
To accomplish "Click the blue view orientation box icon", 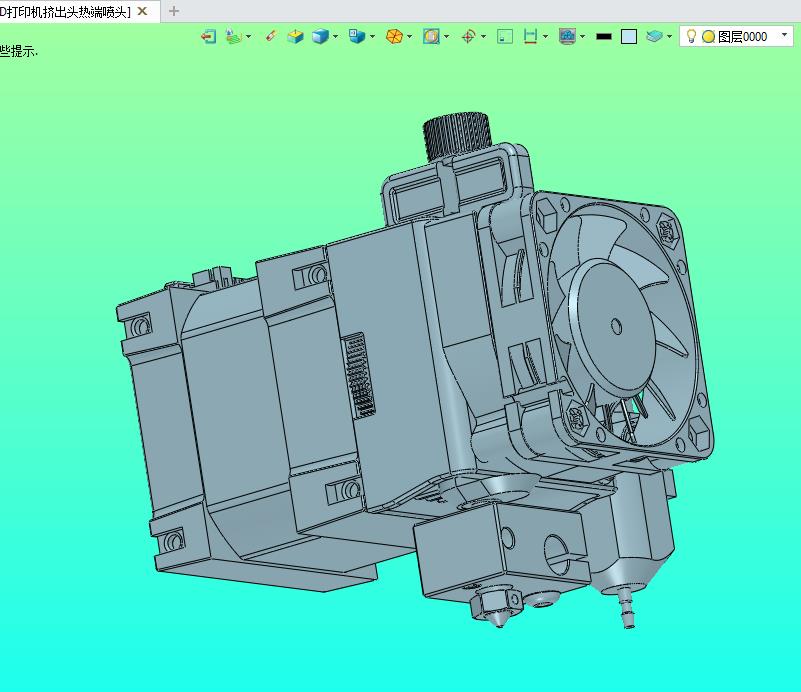I will (357, 36).
